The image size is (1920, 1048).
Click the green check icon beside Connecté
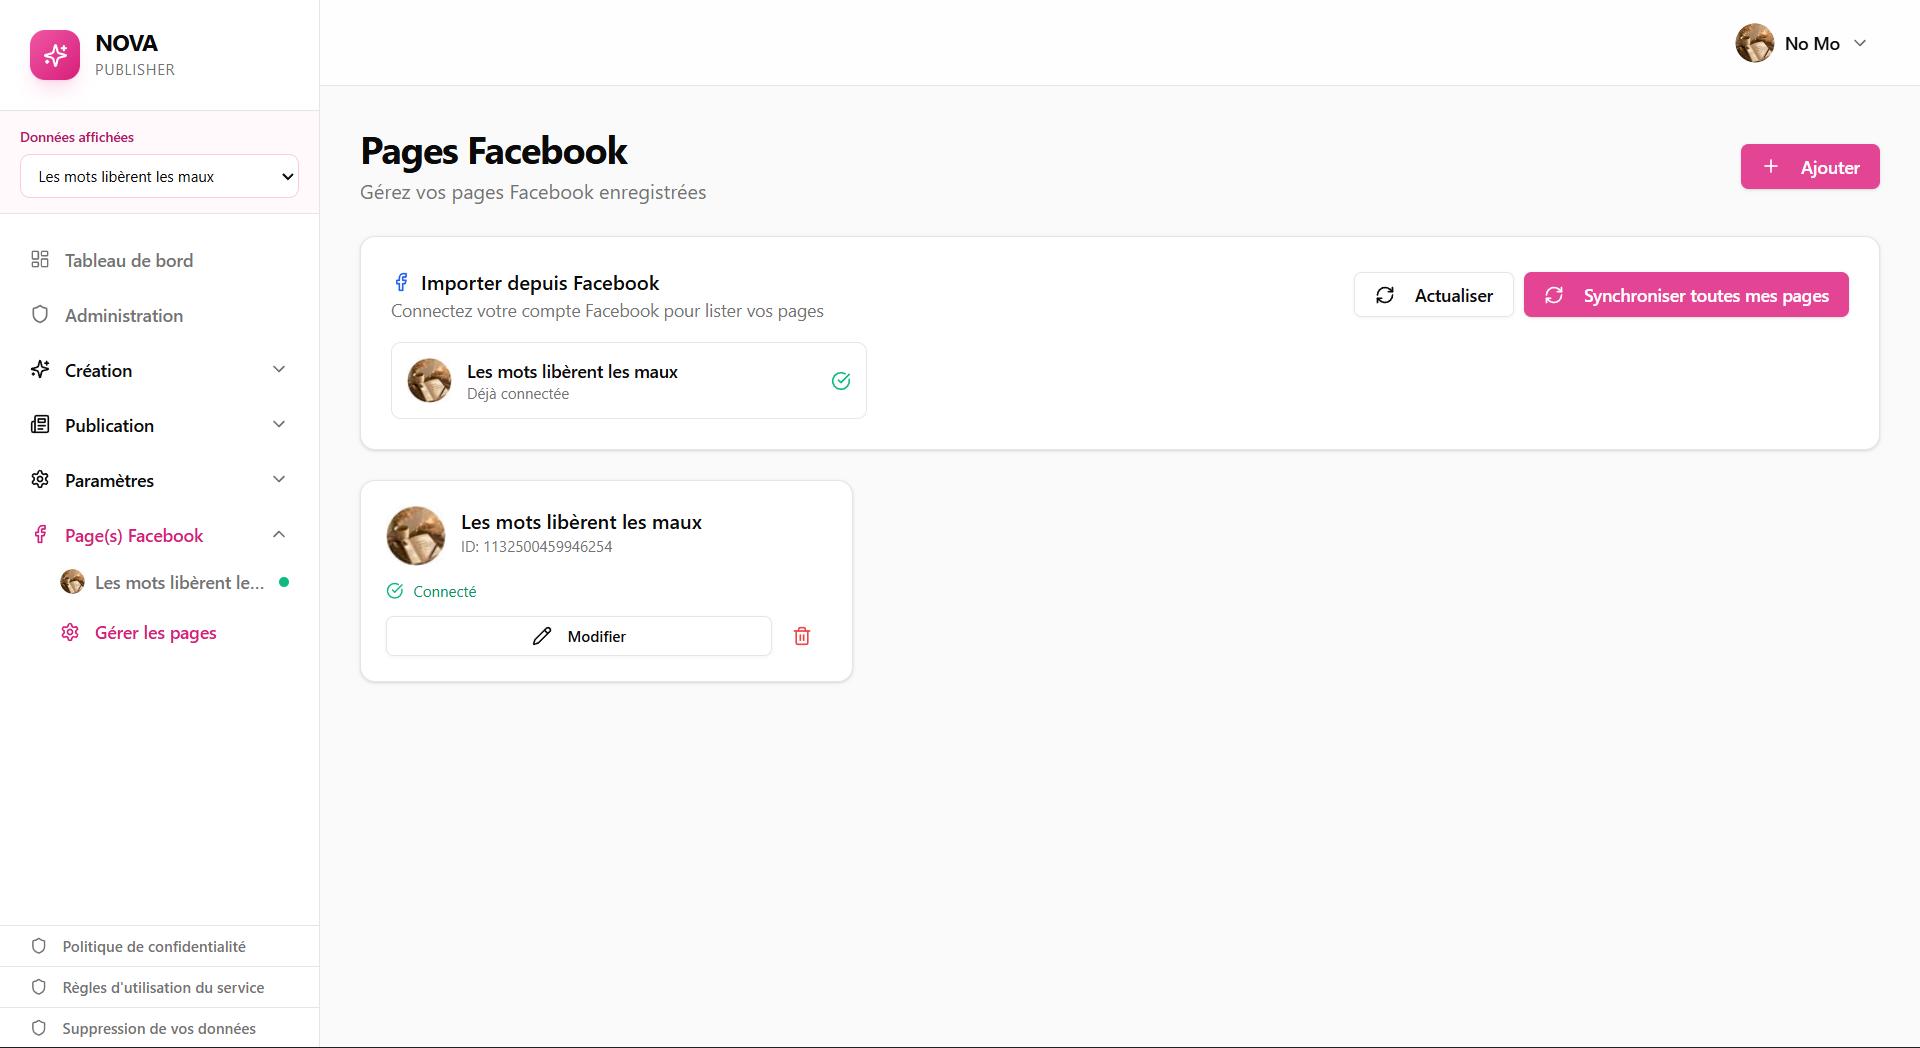coord(395,591)
